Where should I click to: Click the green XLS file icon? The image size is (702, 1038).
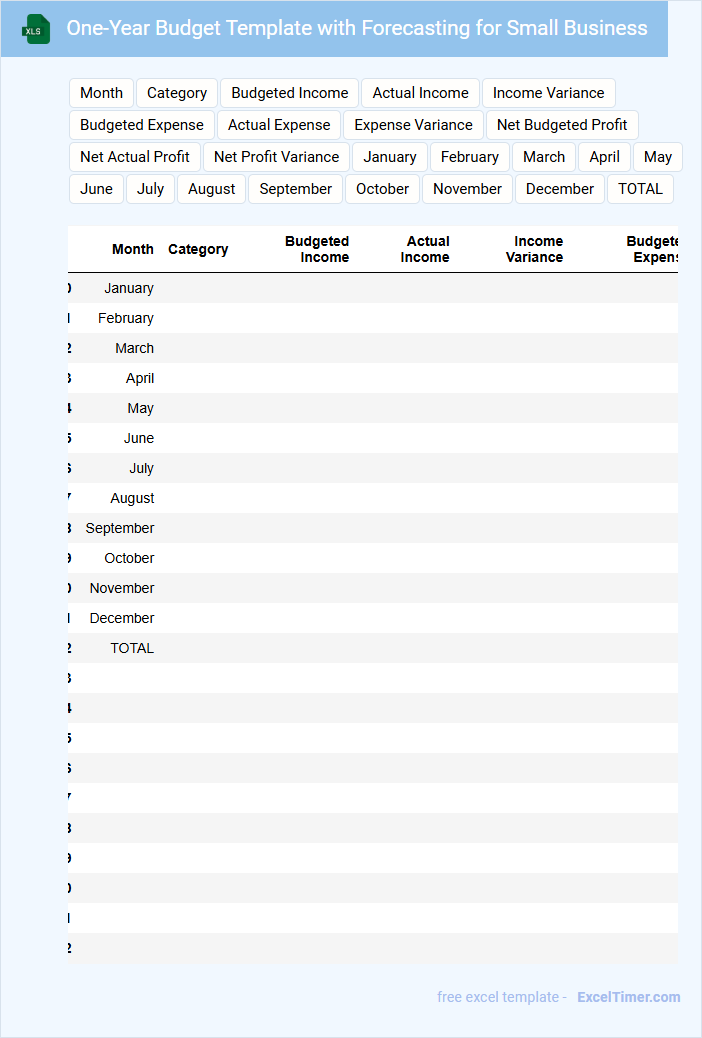coord(34,29)
